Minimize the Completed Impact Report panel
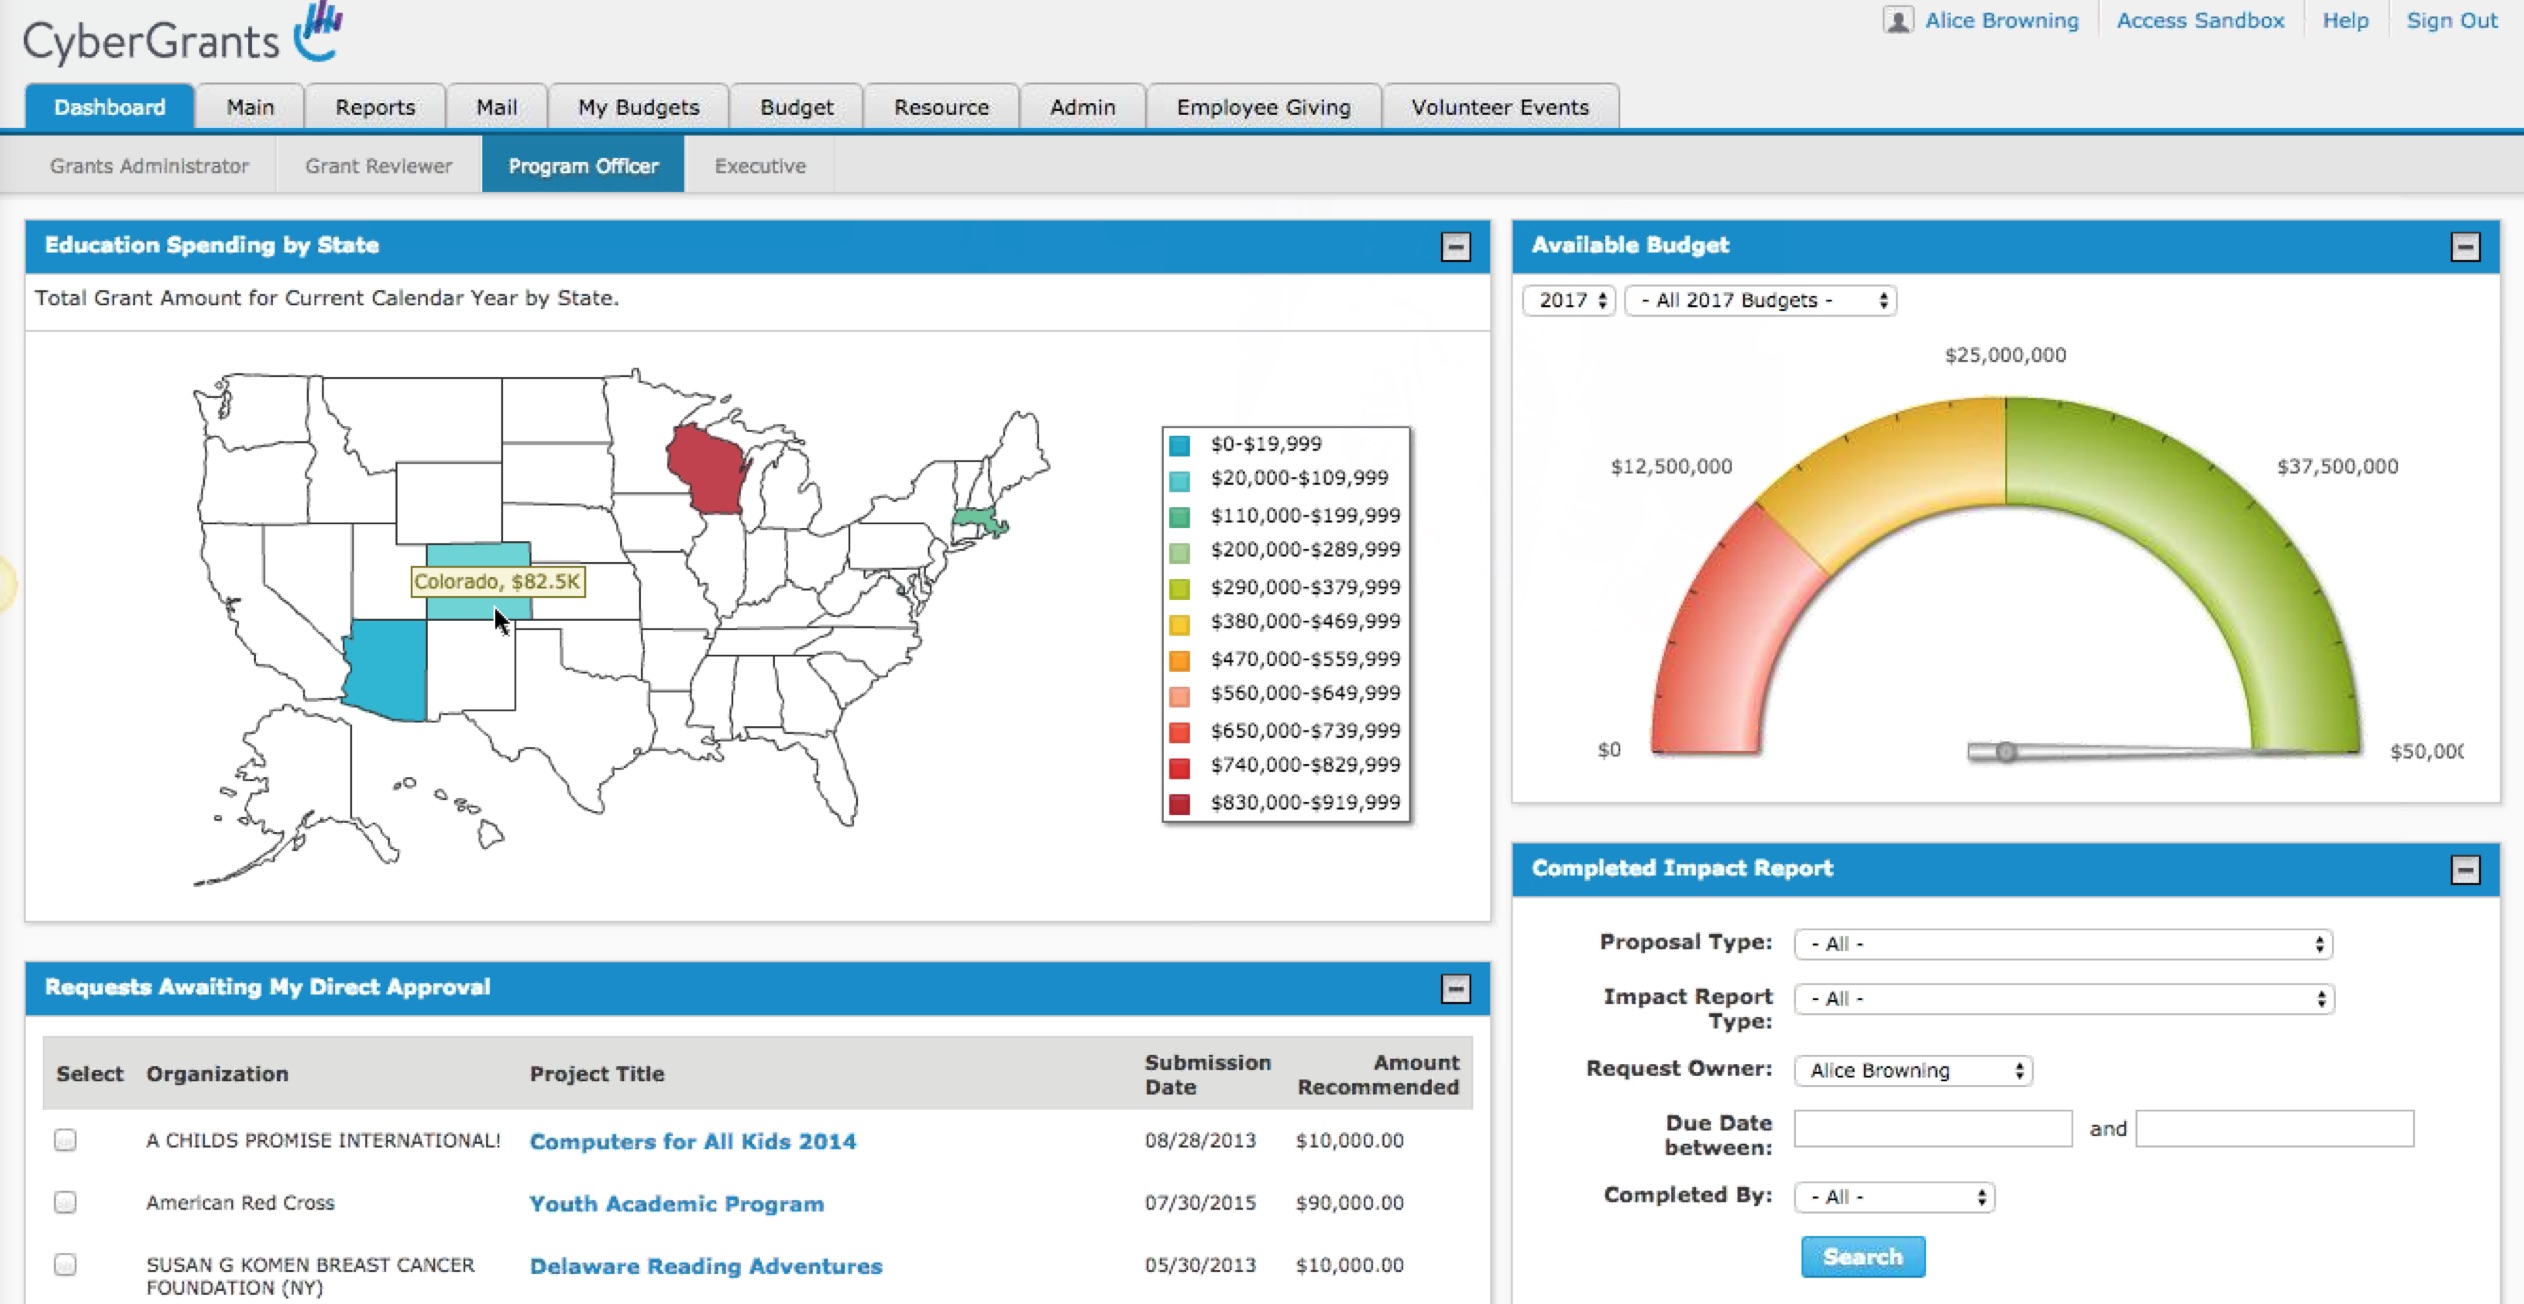The height and width of the screenshot is (1304, 2524). [2464, 869]
